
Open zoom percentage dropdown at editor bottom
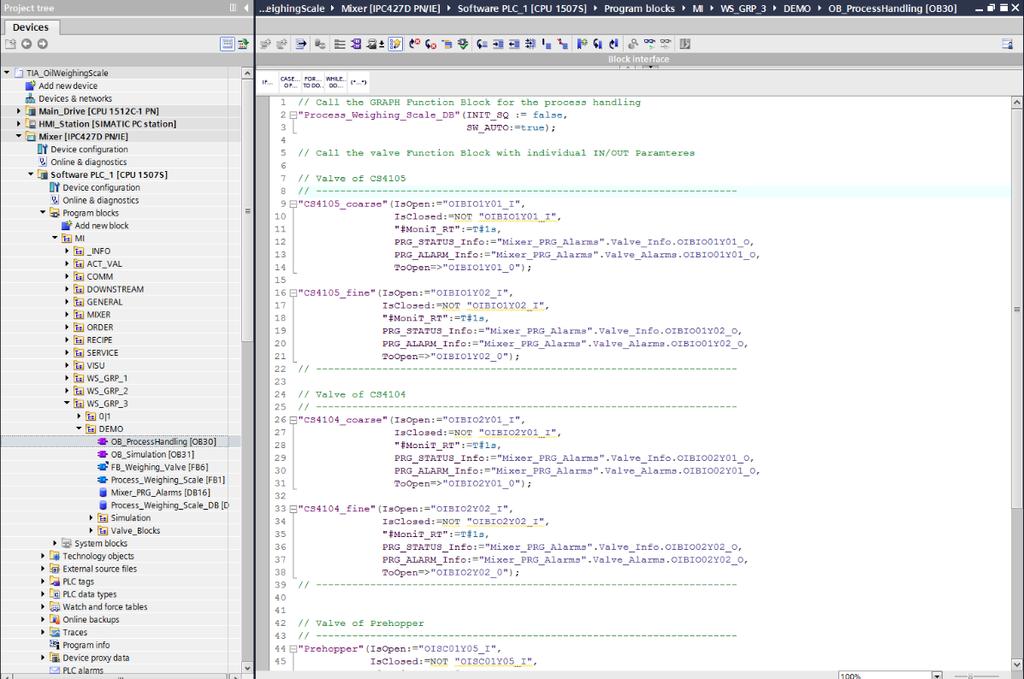click(937, 676)
